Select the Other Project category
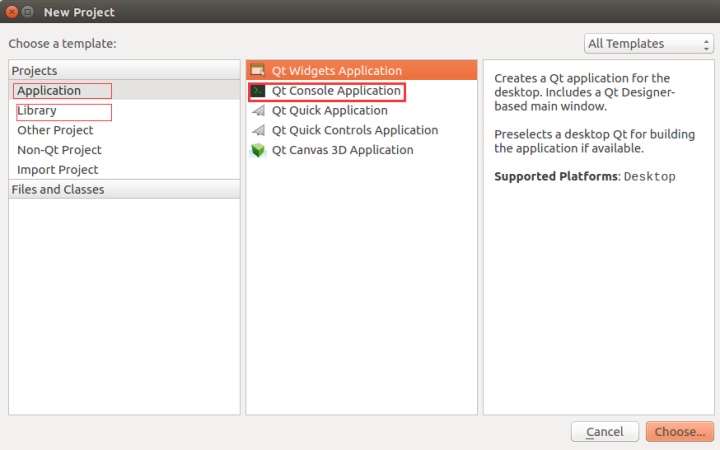720x450 pixels. point(124,130)
